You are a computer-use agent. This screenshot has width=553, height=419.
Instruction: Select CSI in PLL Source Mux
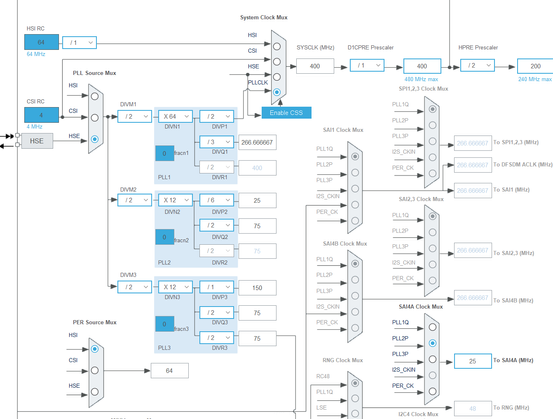[x=95, y=117]
